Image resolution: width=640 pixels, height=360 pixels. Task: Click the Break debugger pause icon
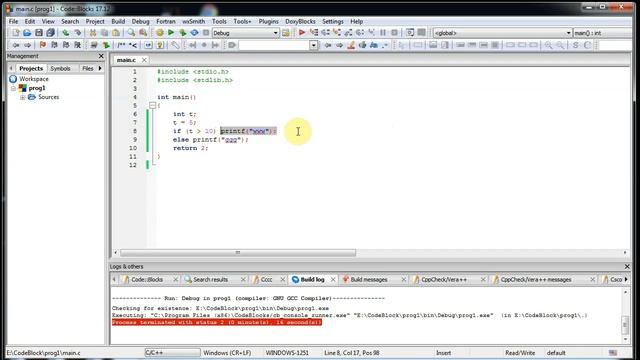click(x=383, y=33)
